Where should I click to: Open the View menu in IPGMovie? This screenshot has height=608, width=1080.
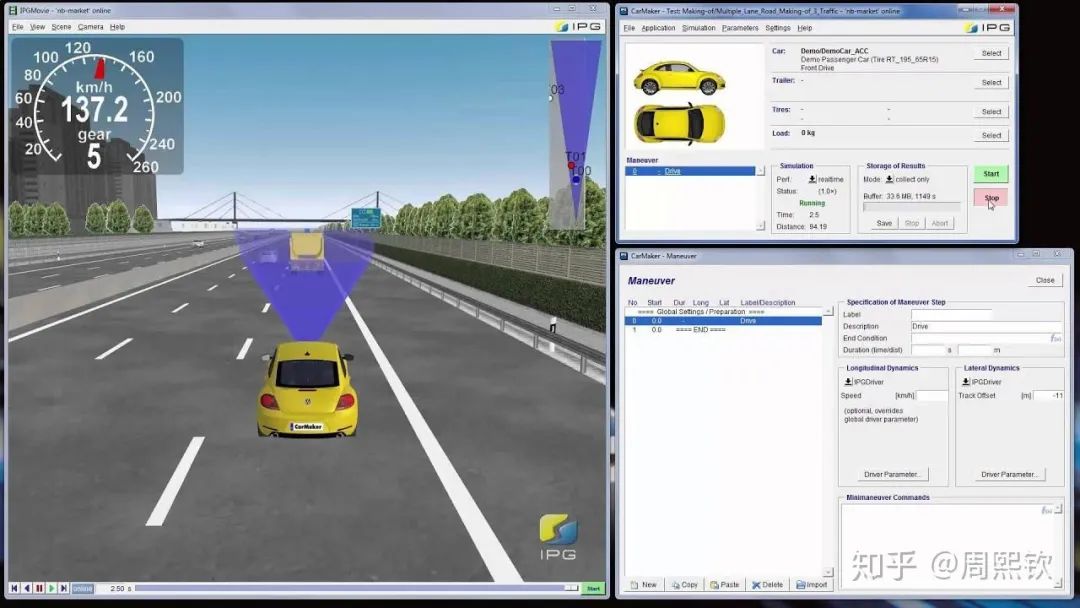(37, 27)
